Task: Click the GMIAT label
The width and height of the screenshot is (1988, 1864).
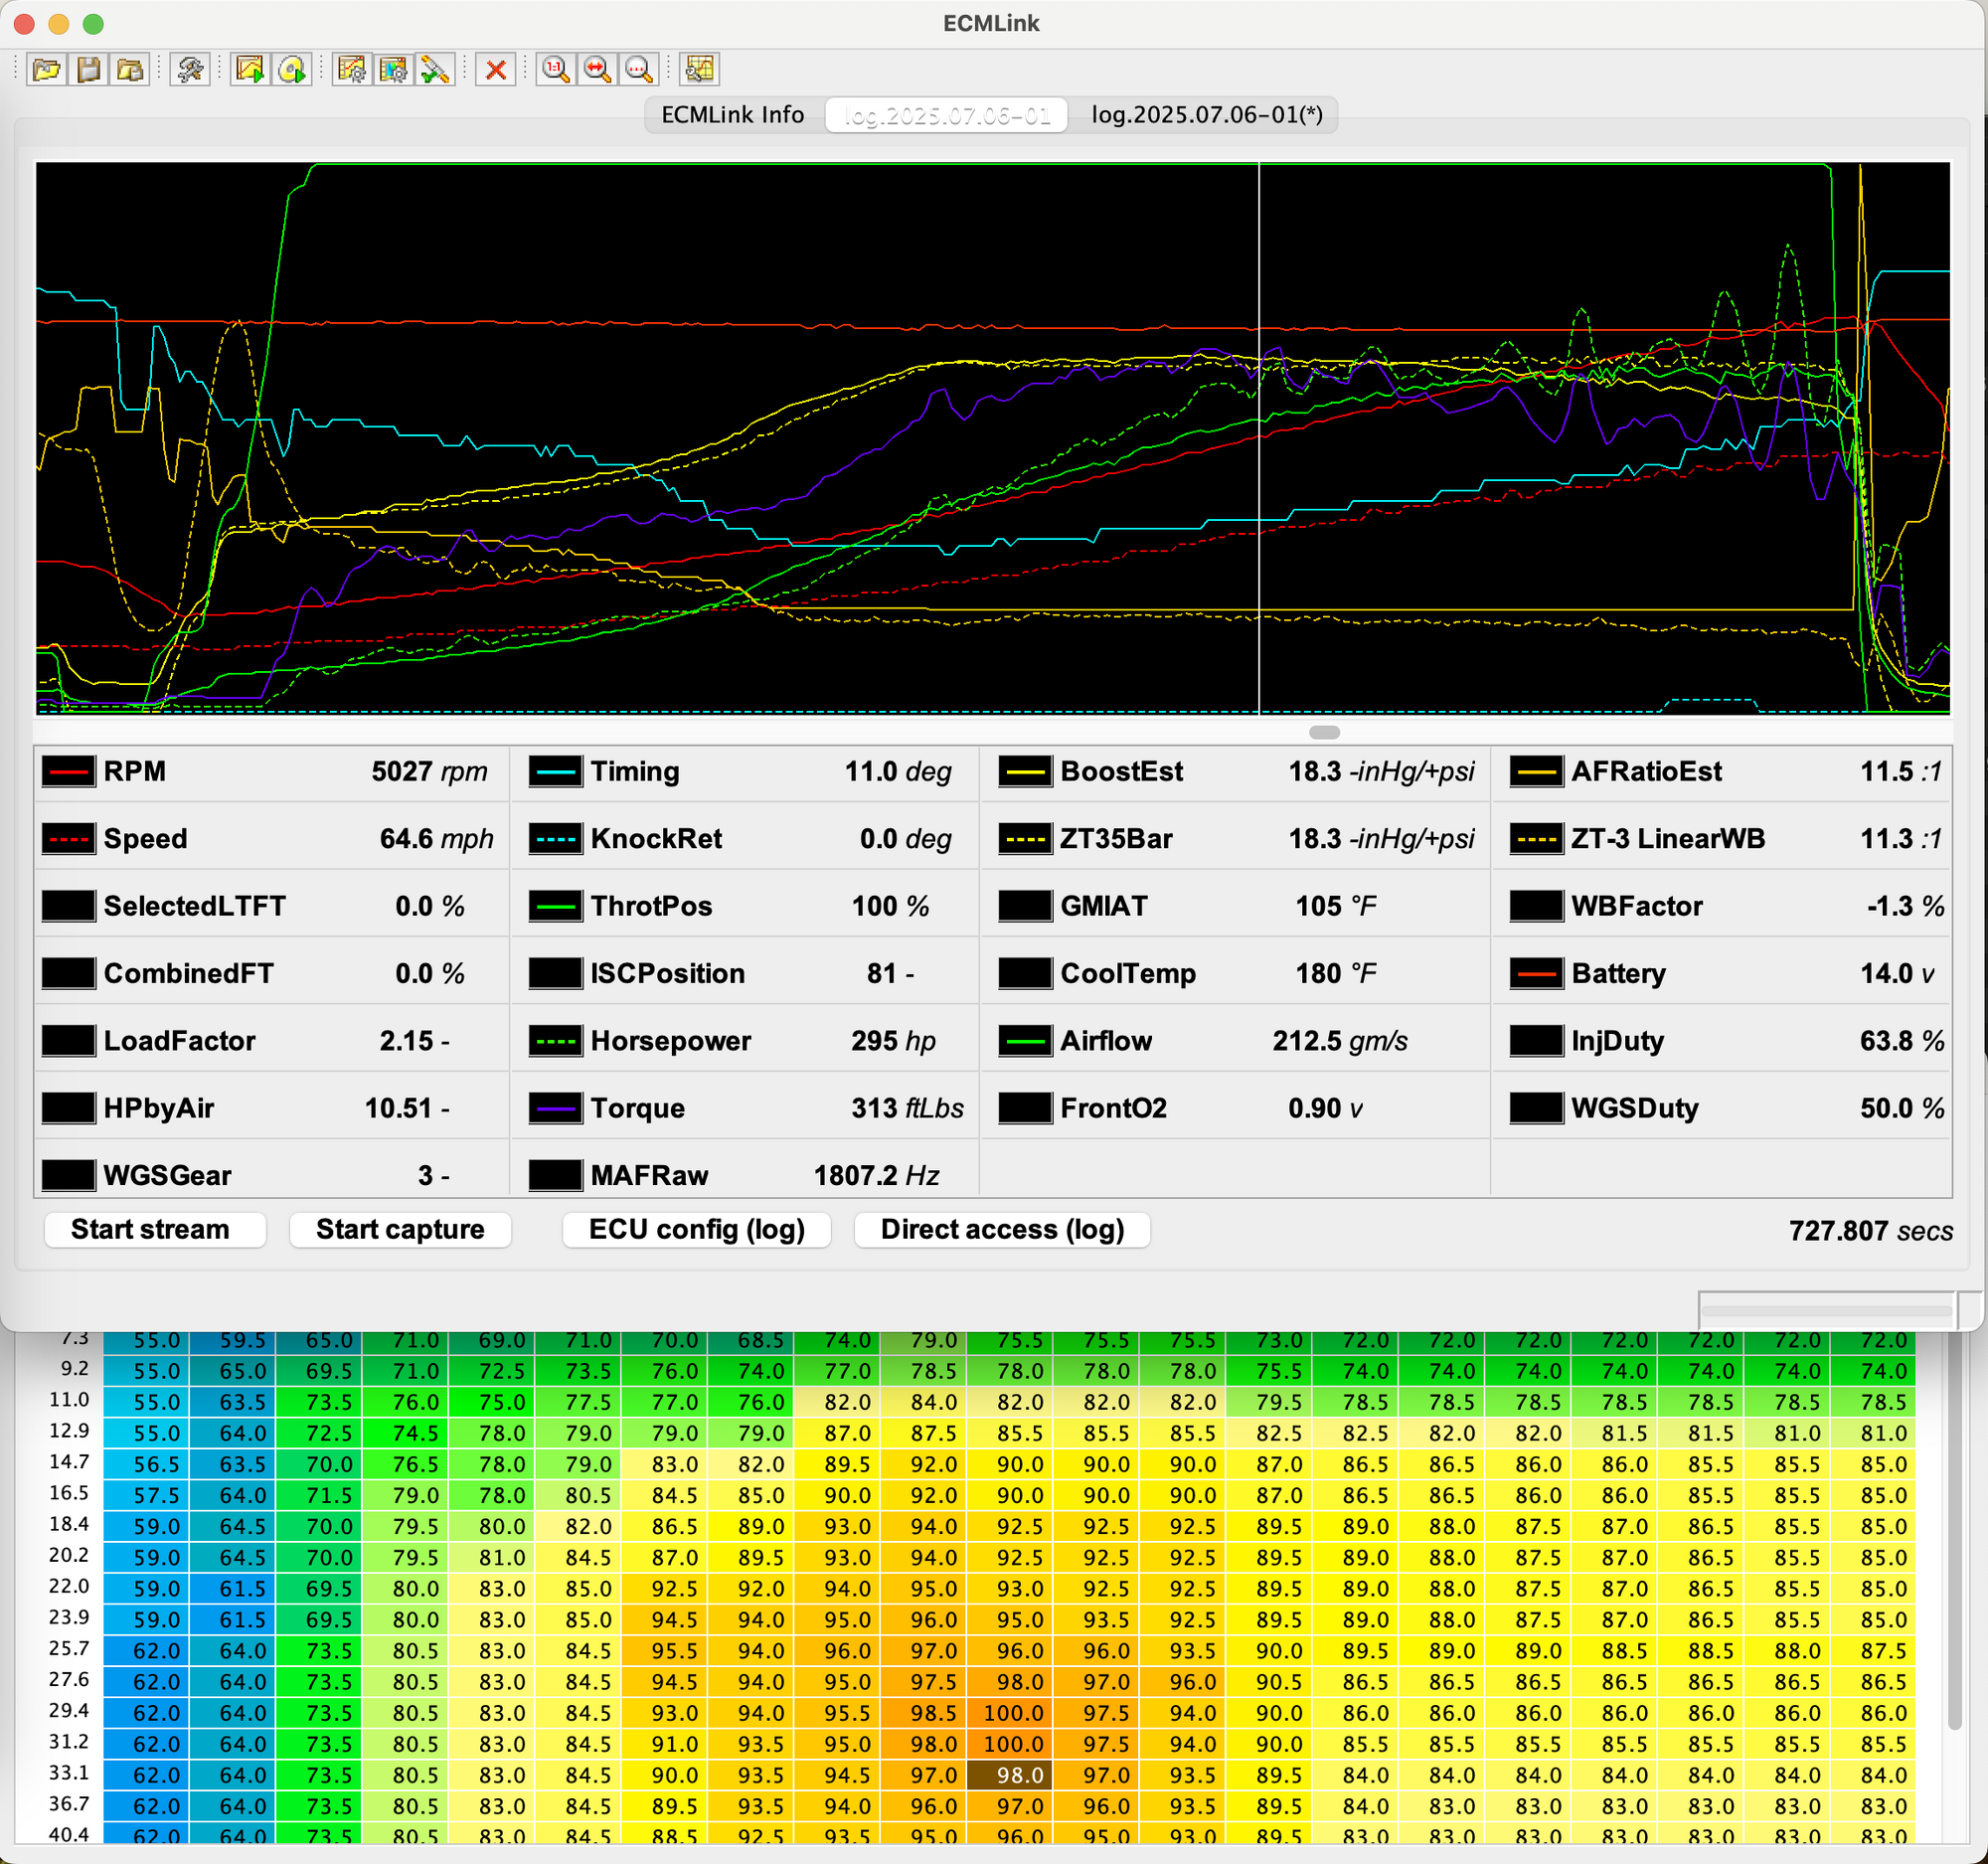Action: pos(1104,906)
